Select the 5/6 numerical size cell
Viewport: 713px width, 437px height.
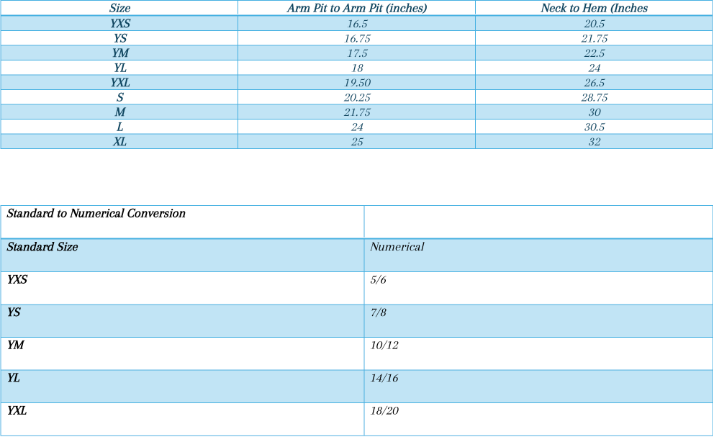[378, 279]
